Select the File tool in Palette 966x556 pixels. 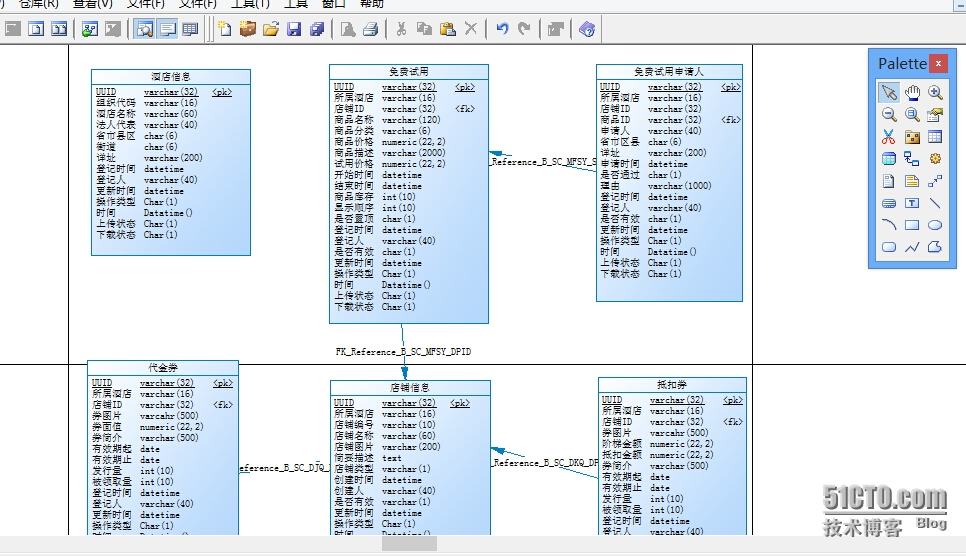tap(888, 181)
